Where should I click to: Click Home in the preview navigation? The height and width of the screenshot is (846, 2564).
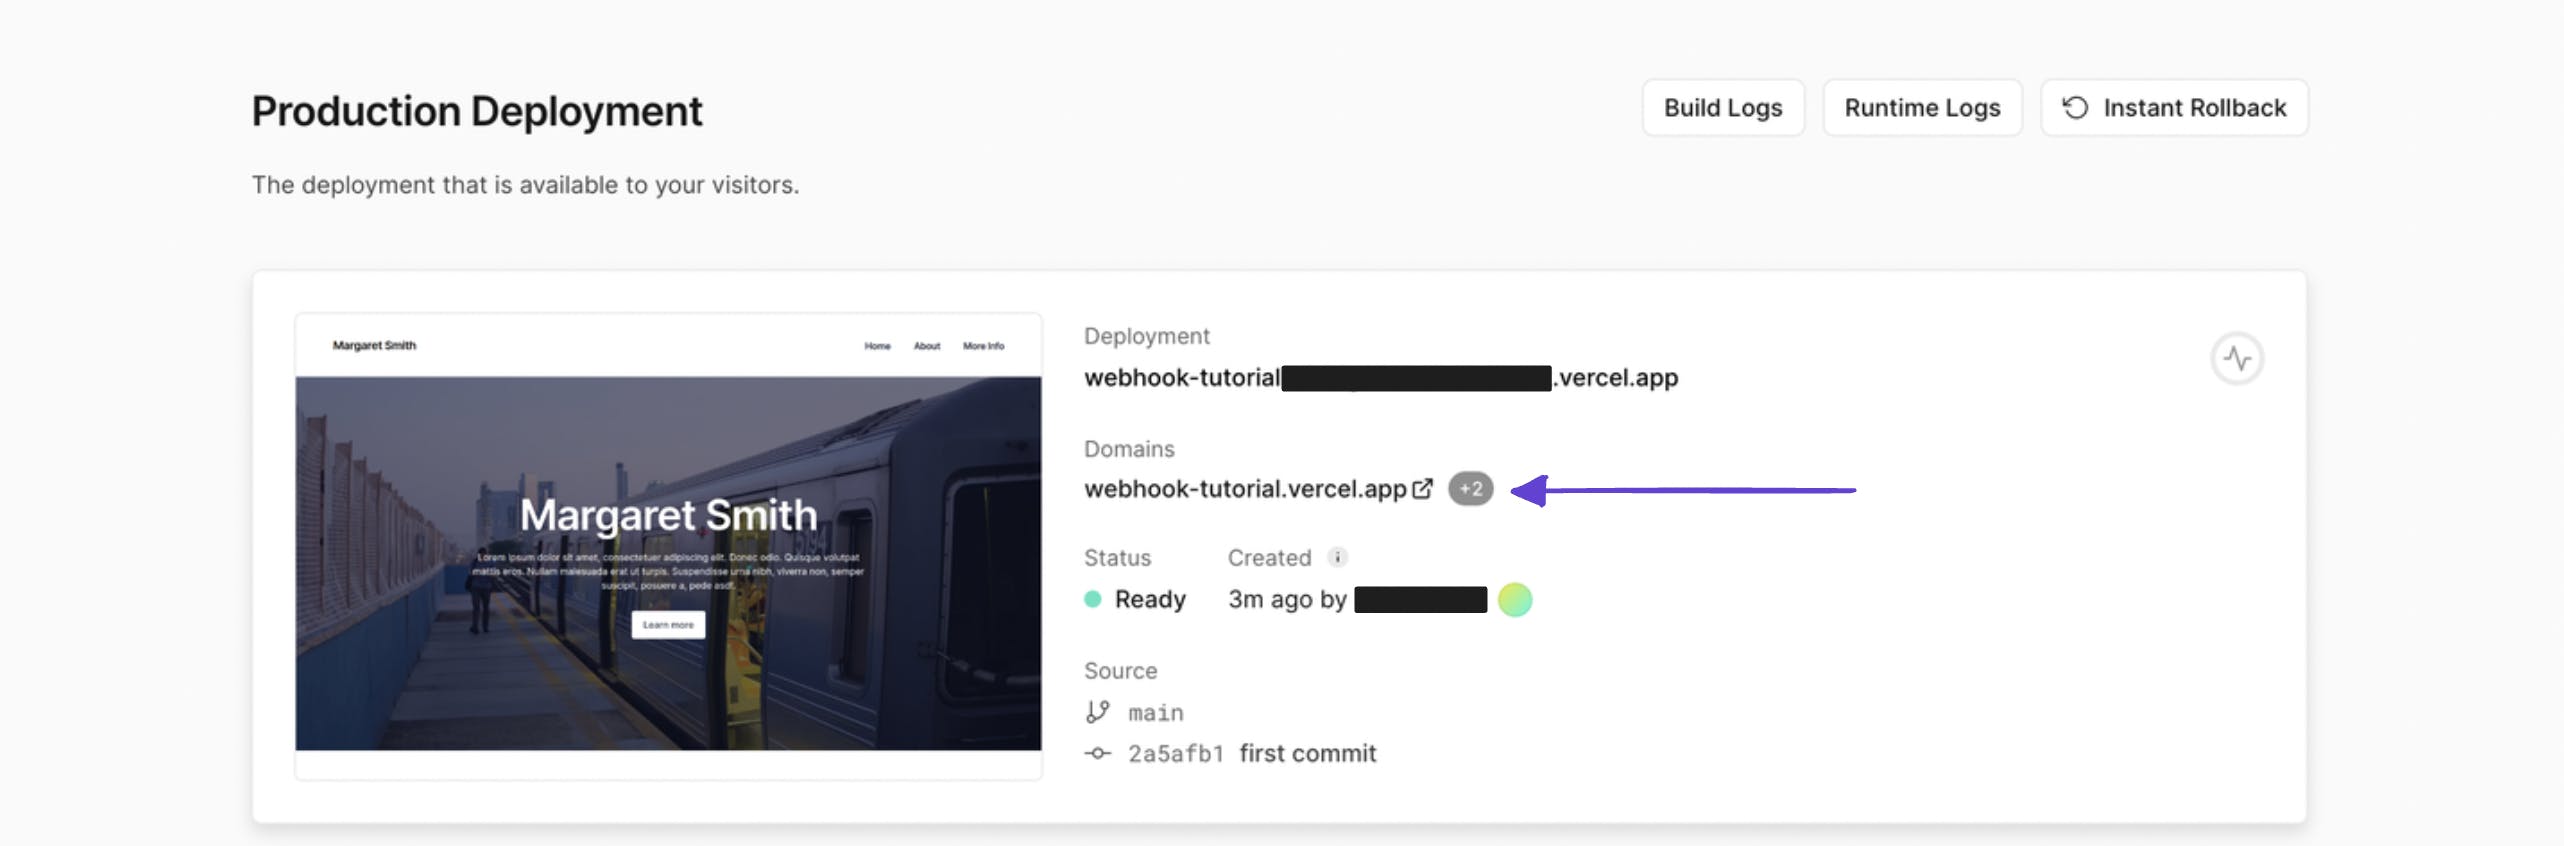(x=877, y=346)
